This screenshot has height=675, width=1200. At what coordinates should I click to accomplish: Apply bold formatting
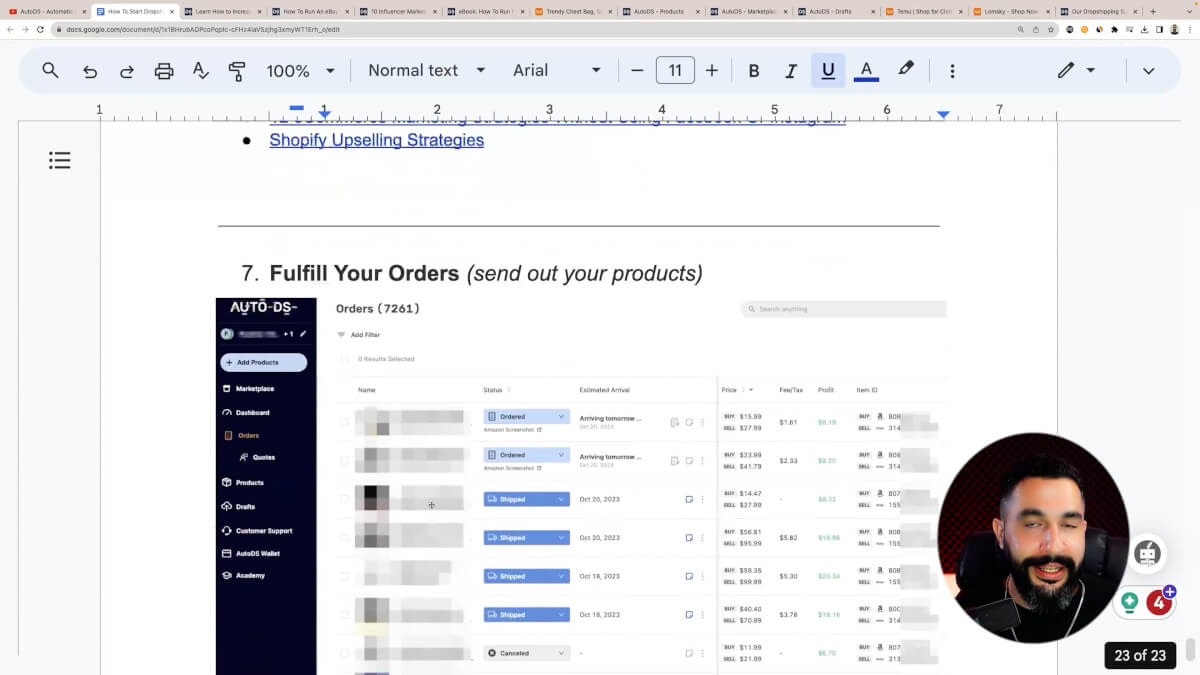(x=754, y=71)
